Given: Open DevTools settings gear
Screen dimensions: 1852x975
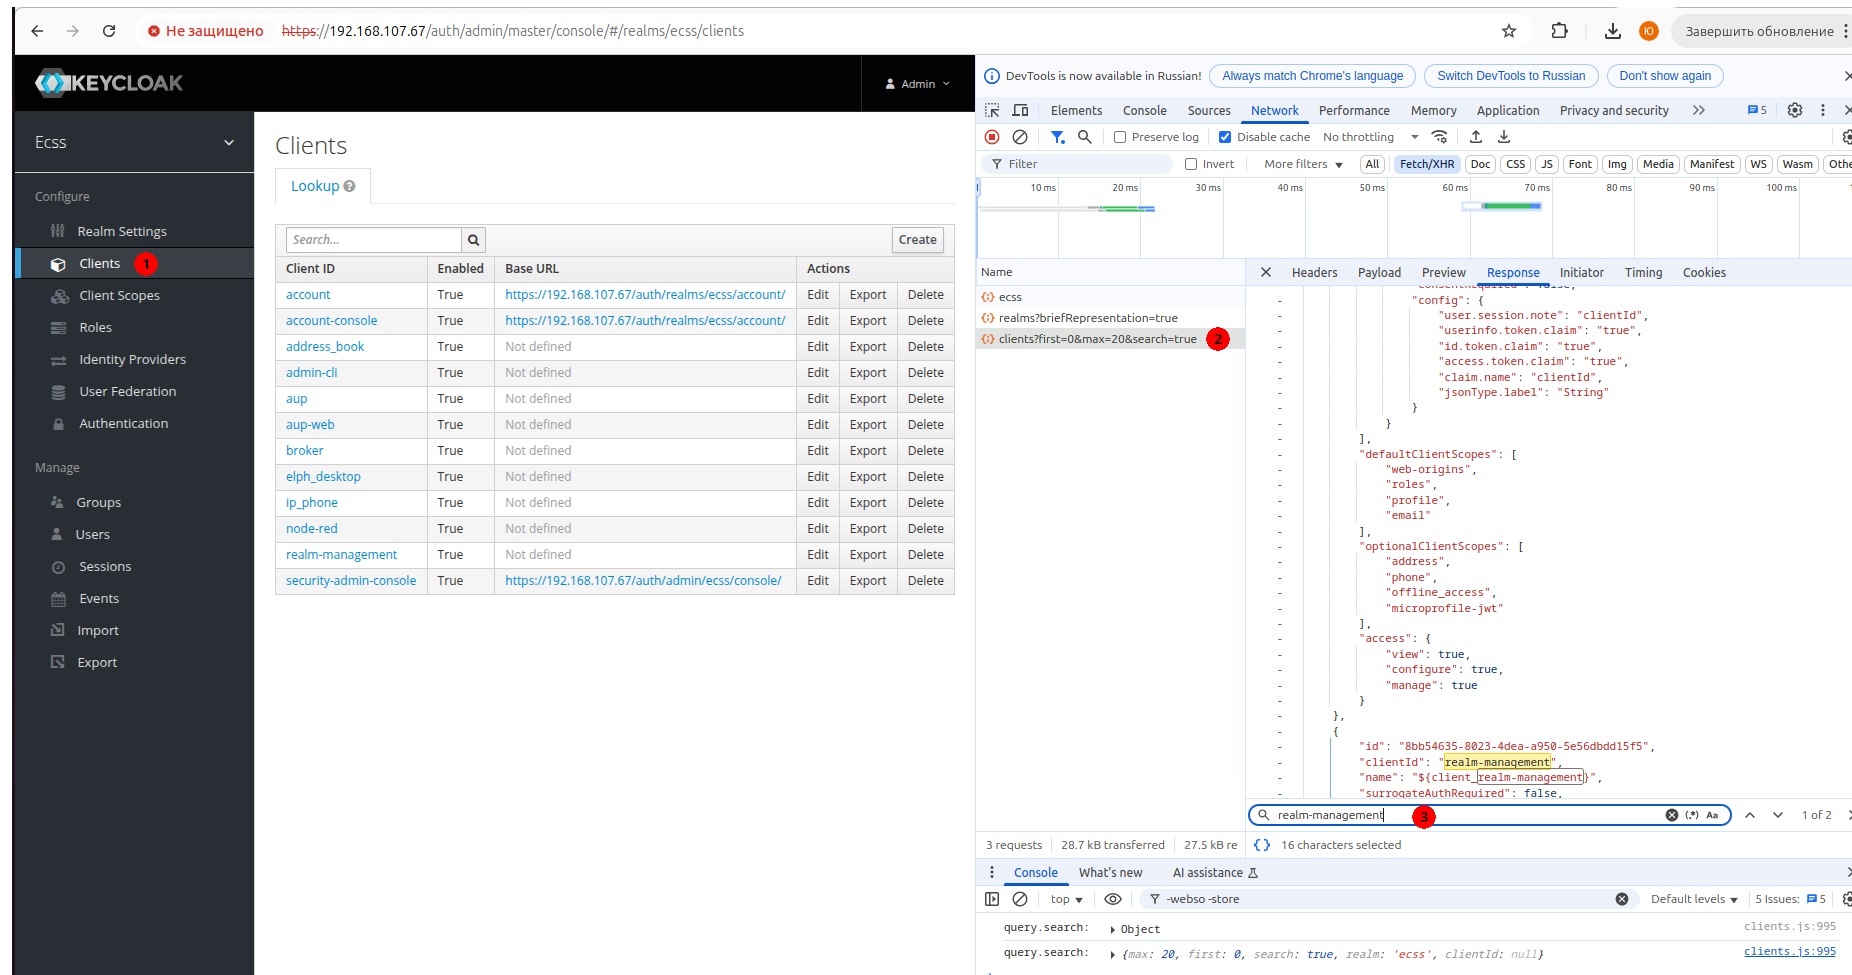Looking at the screenshot, I should point(1795,110).
